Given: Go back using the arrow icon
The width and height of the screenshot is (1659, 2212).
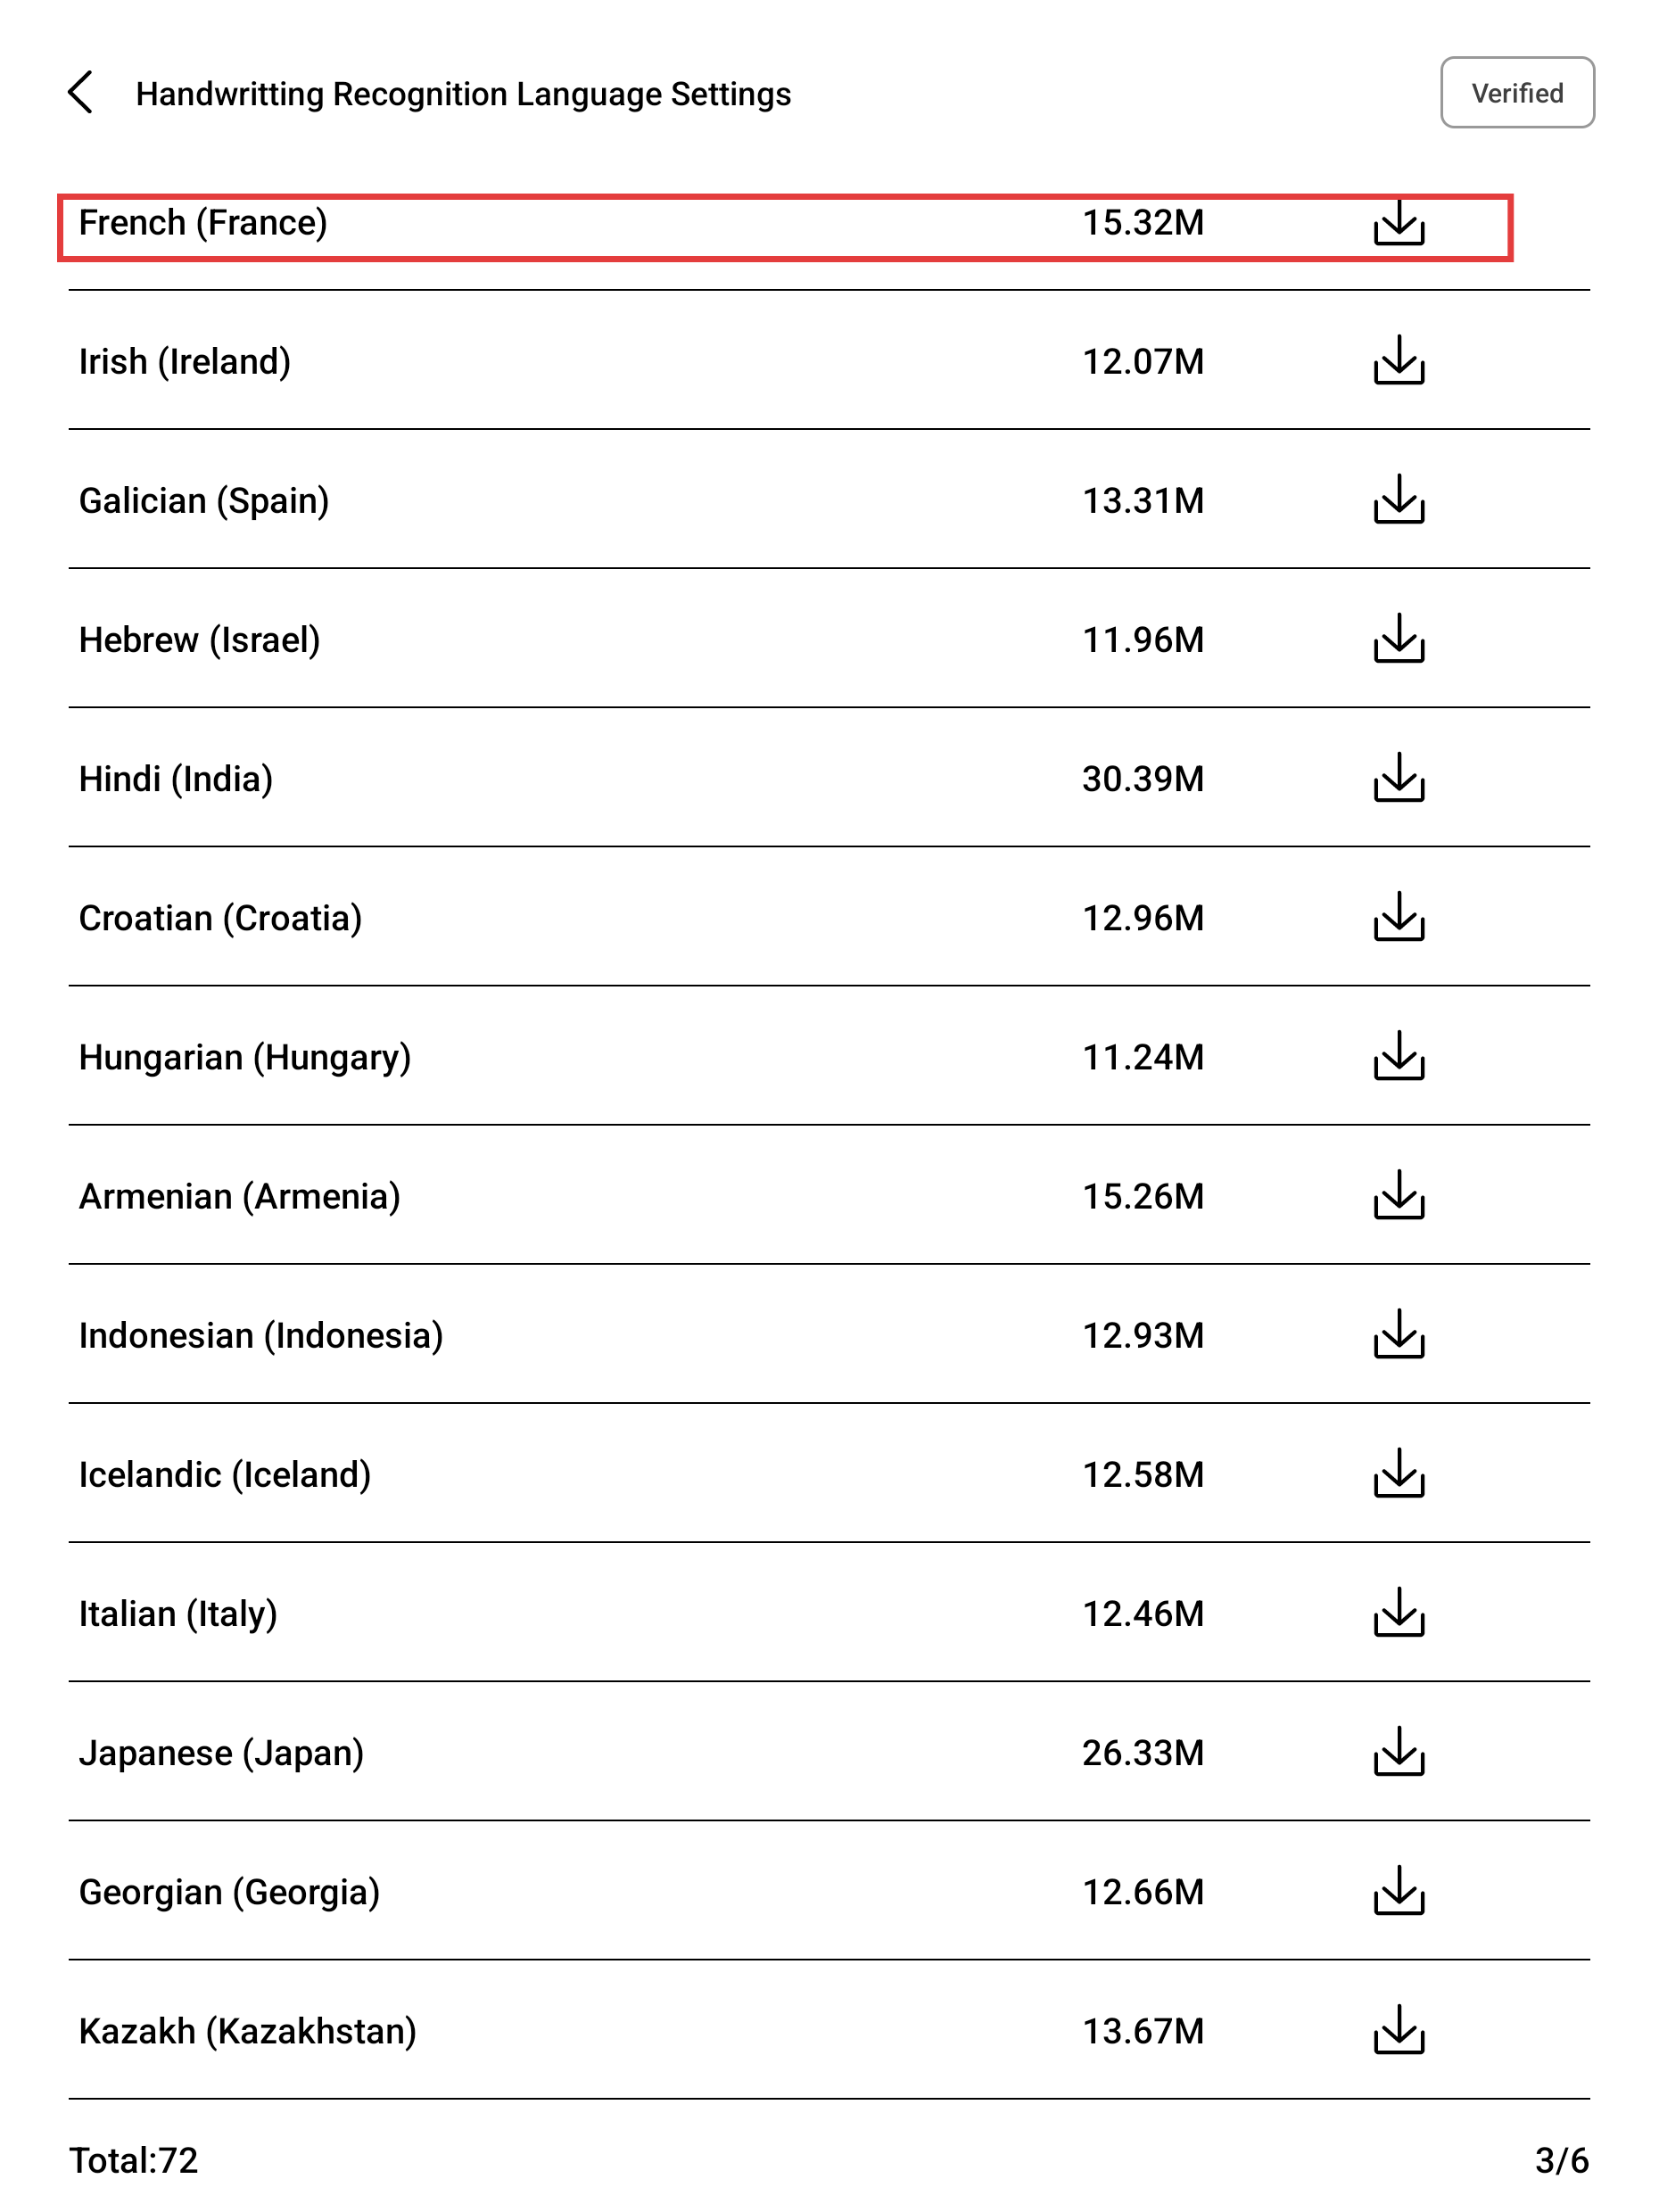Looking at the screenshot, I should click(x=81, y=93).
